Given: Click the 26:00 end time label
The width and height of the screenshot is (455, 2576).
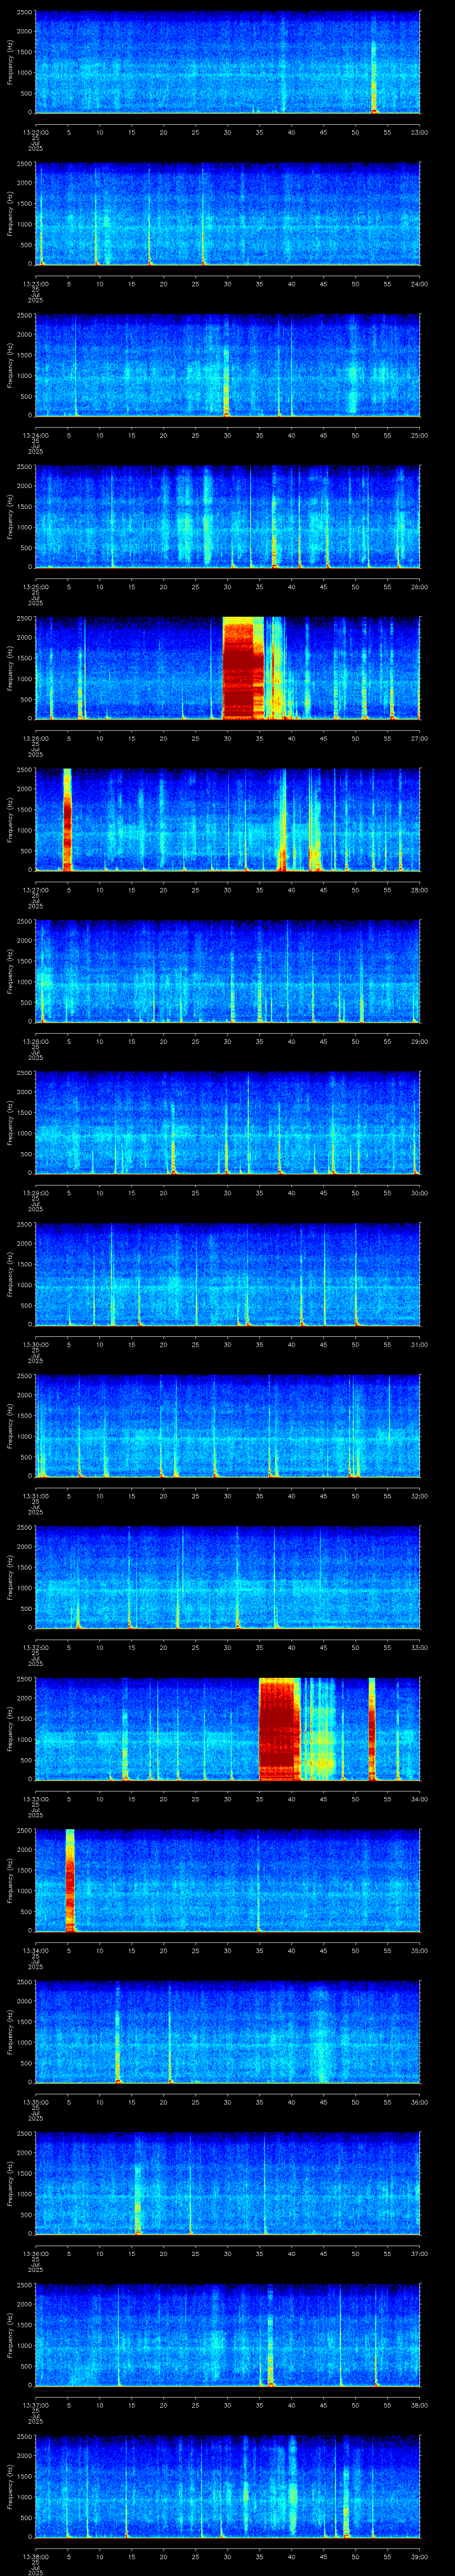Looking at the screenshot, I should tap(420, 587).
